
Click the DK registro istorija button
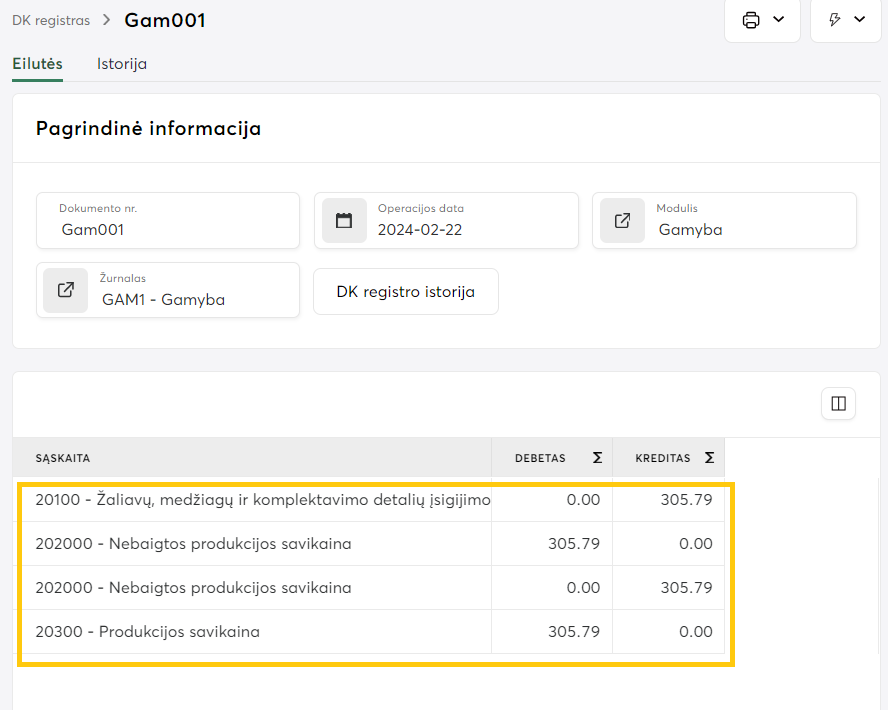tap(405, 292)
